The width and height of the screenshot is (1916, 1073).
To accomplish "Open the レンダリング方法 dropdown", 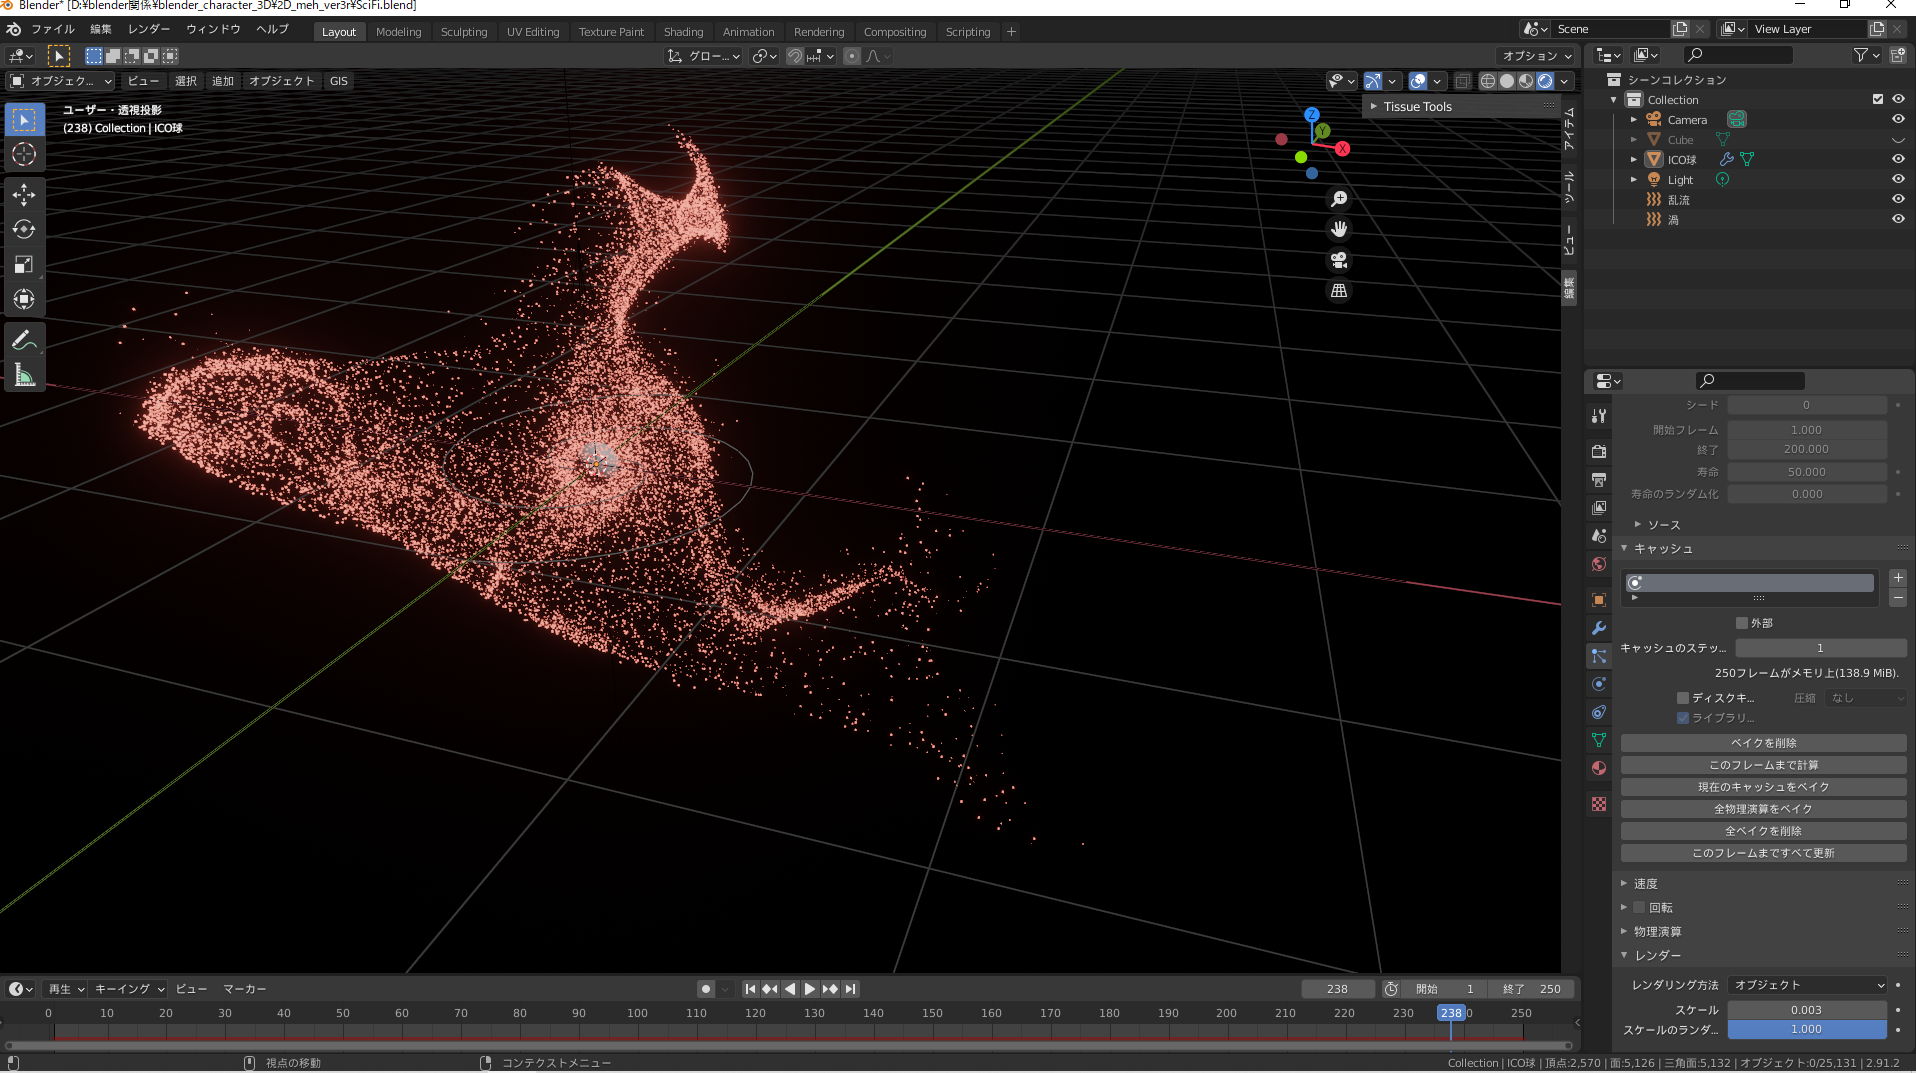I will (x=1807, y=985).
